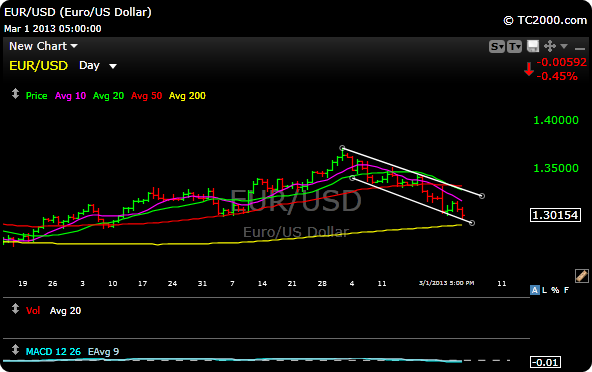This screenshot has height=372, width=592.
Task: Open the drawing tools ruler icon
Action: coord(581,276)
